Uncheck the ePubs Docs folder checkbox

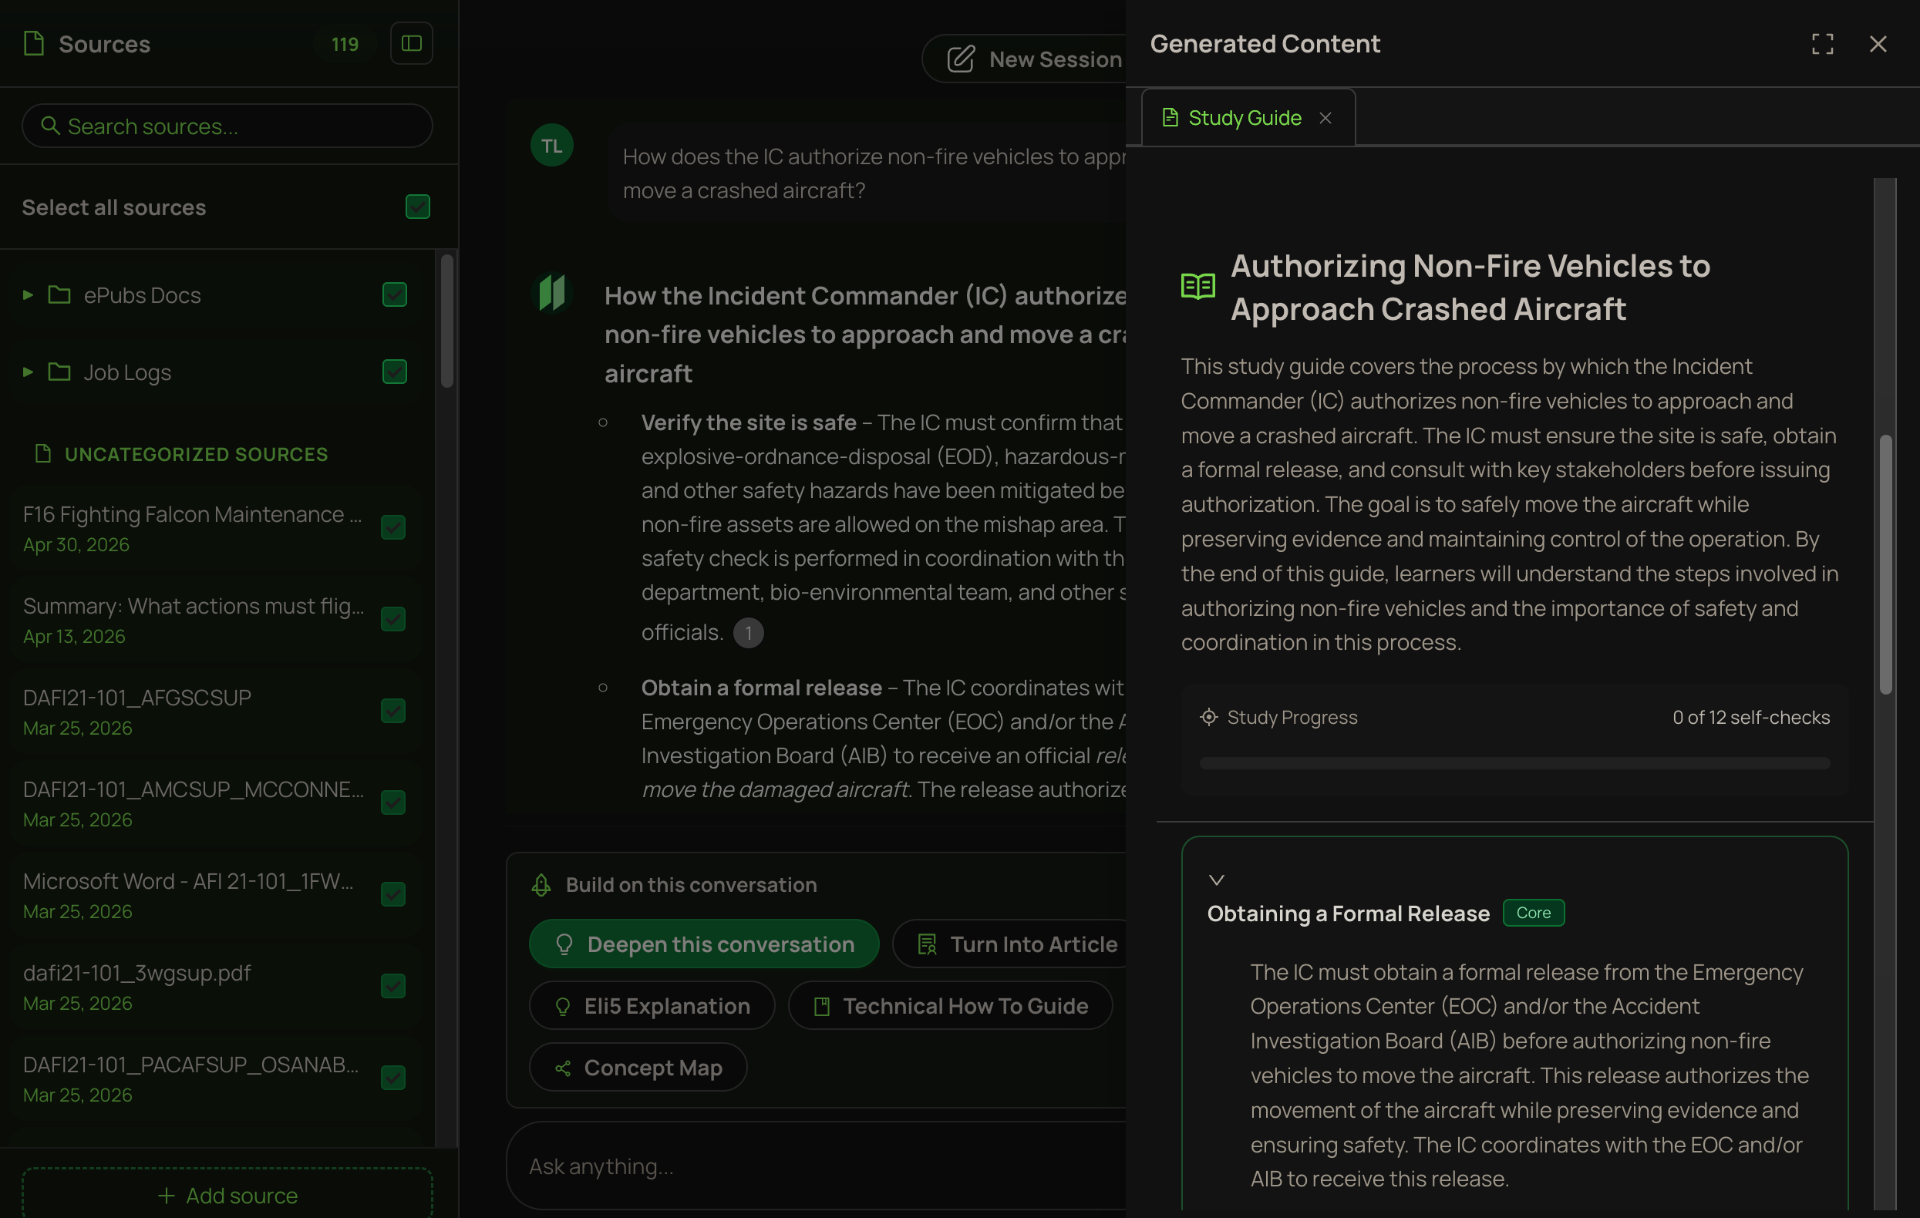point(395,295)
